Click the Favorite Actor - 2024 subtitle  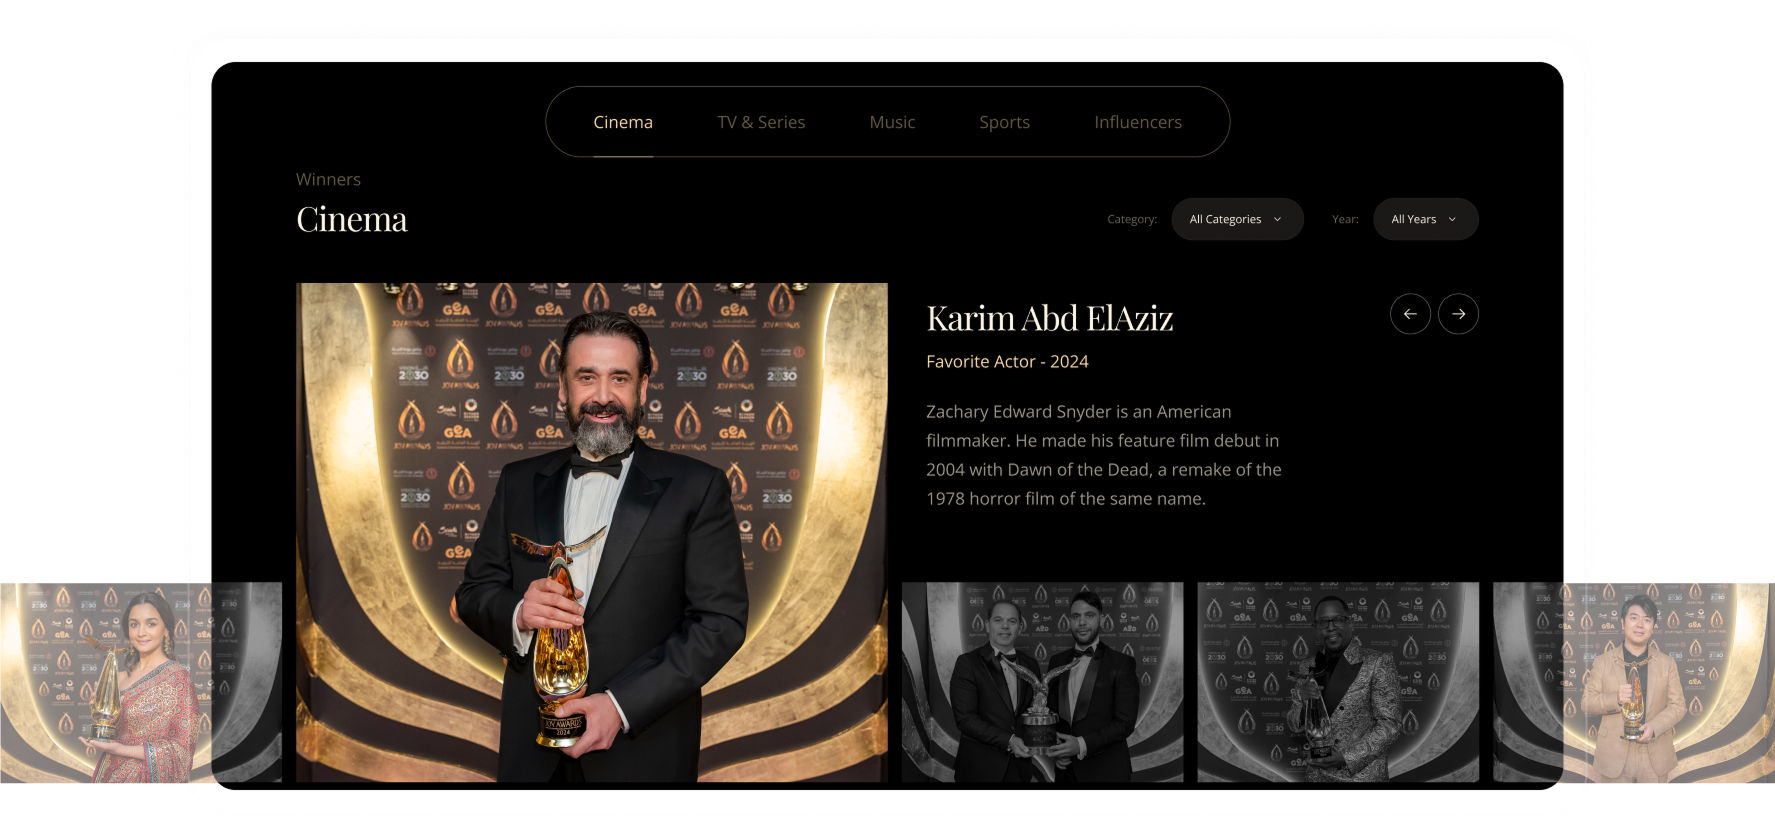[x=1007, y=362]
